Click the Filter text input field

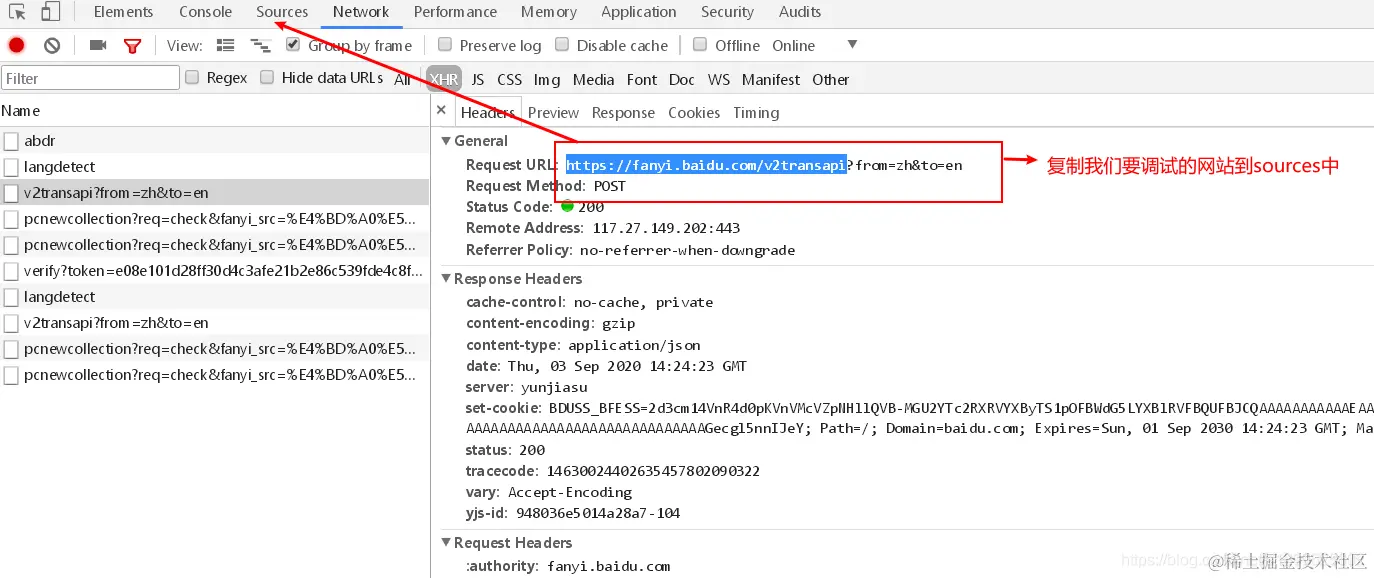point(91,78)
